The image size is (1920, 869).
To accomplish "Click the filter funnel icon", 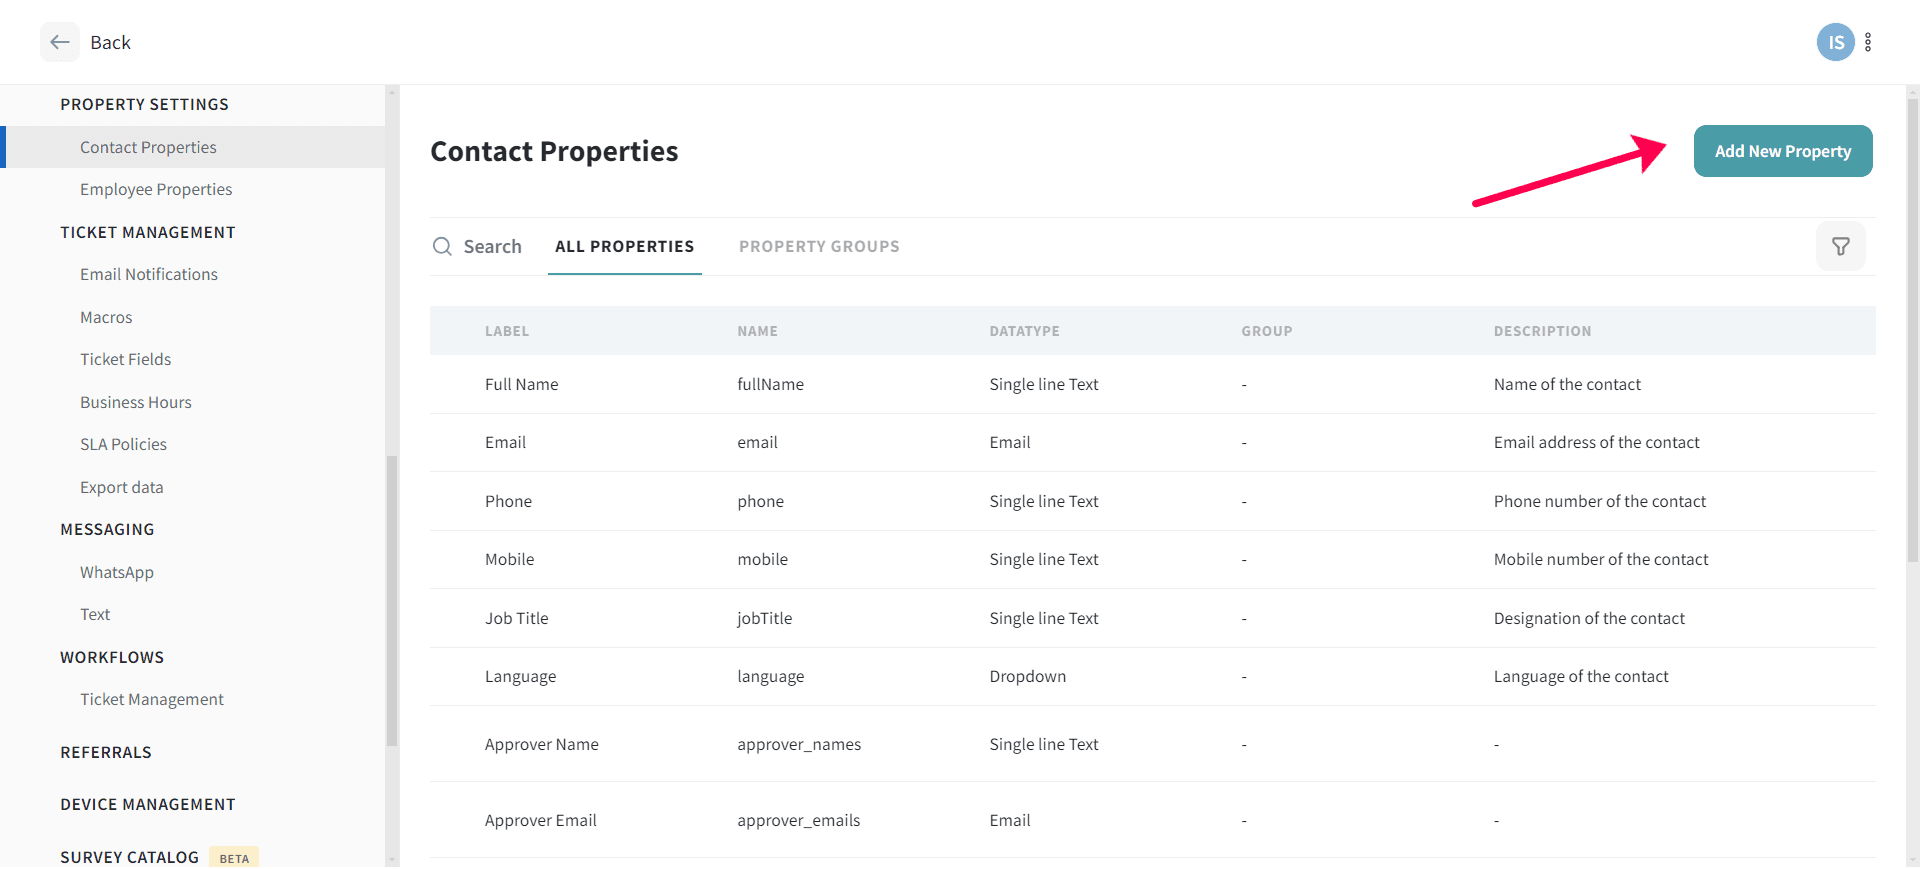I will (1840, 246).
